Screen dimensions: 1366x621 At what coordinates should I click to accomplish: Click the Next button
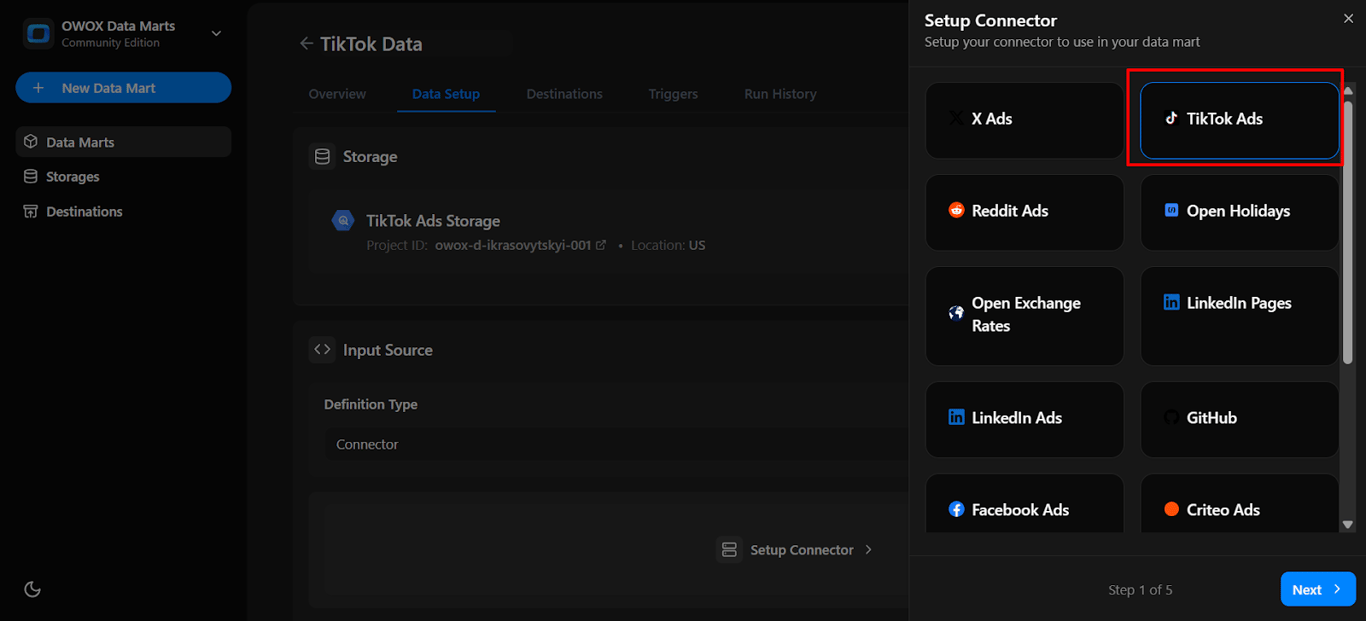[x=1318, y=589]
